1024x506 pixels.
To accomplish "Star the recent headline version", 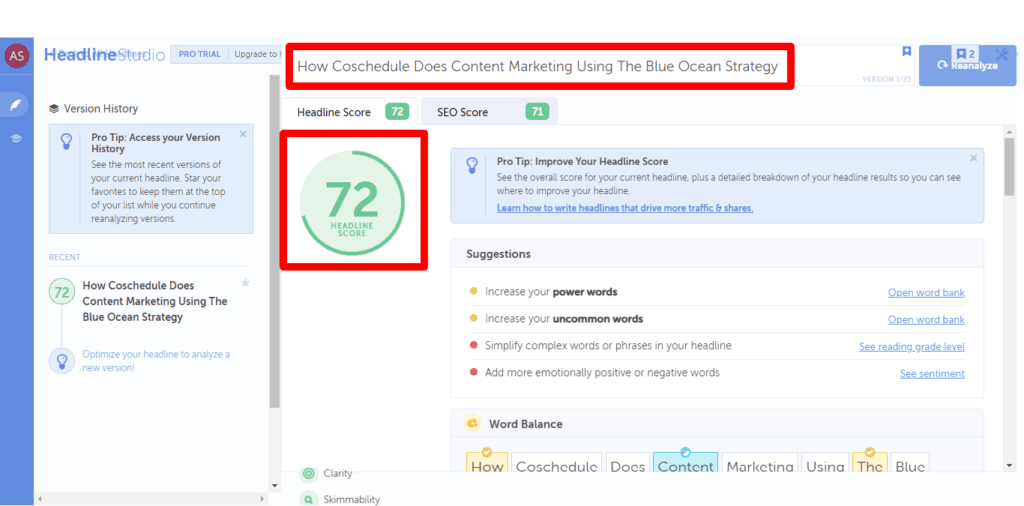I will [245, 283].
